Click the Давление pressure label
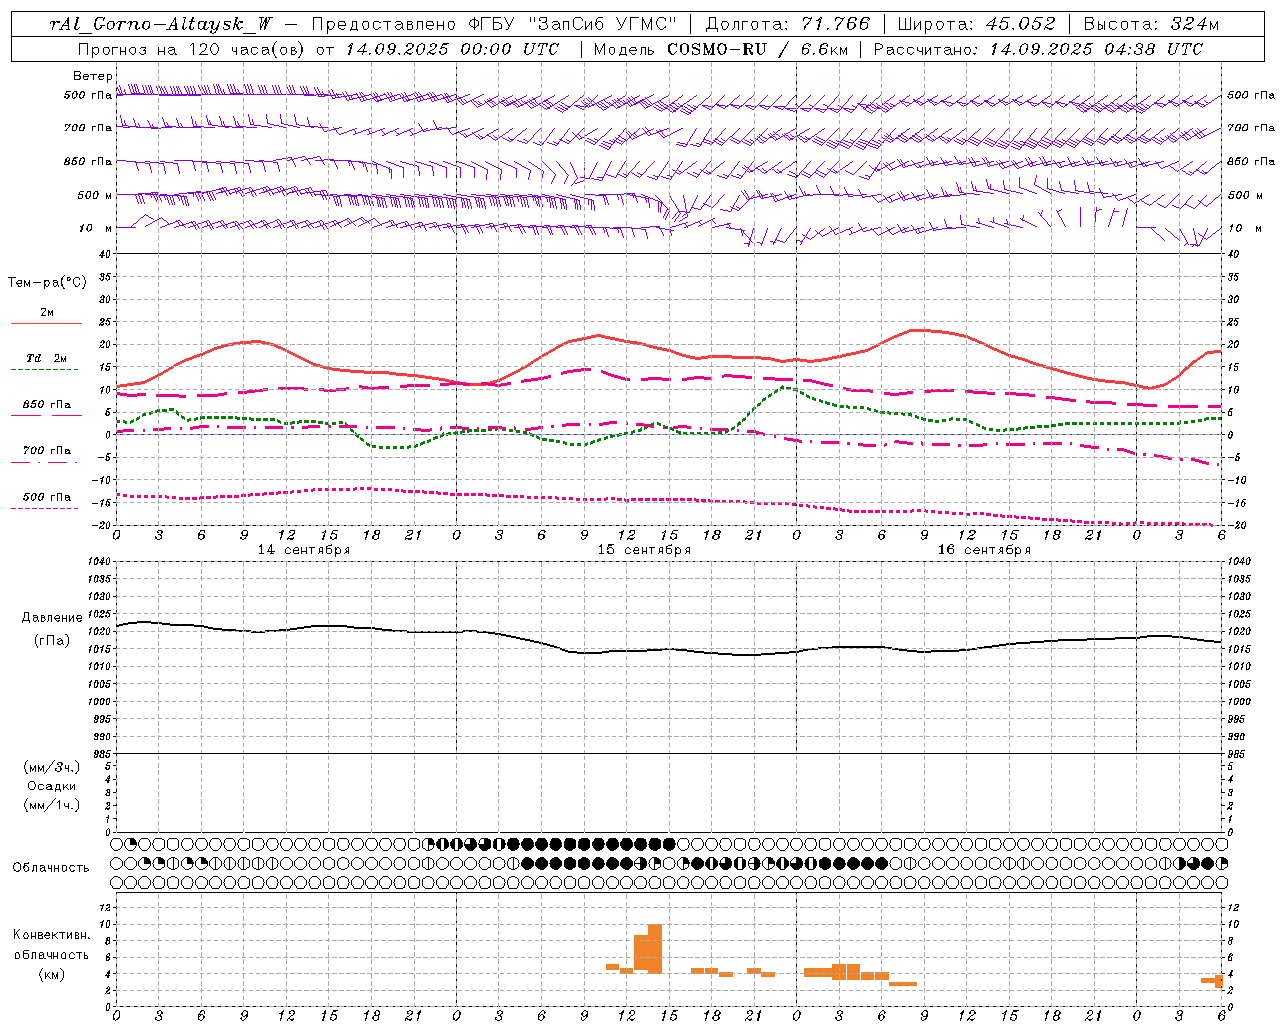The width and height of the screenshot is (1280, 1024). pyautogui.click(x=52, y=618)
